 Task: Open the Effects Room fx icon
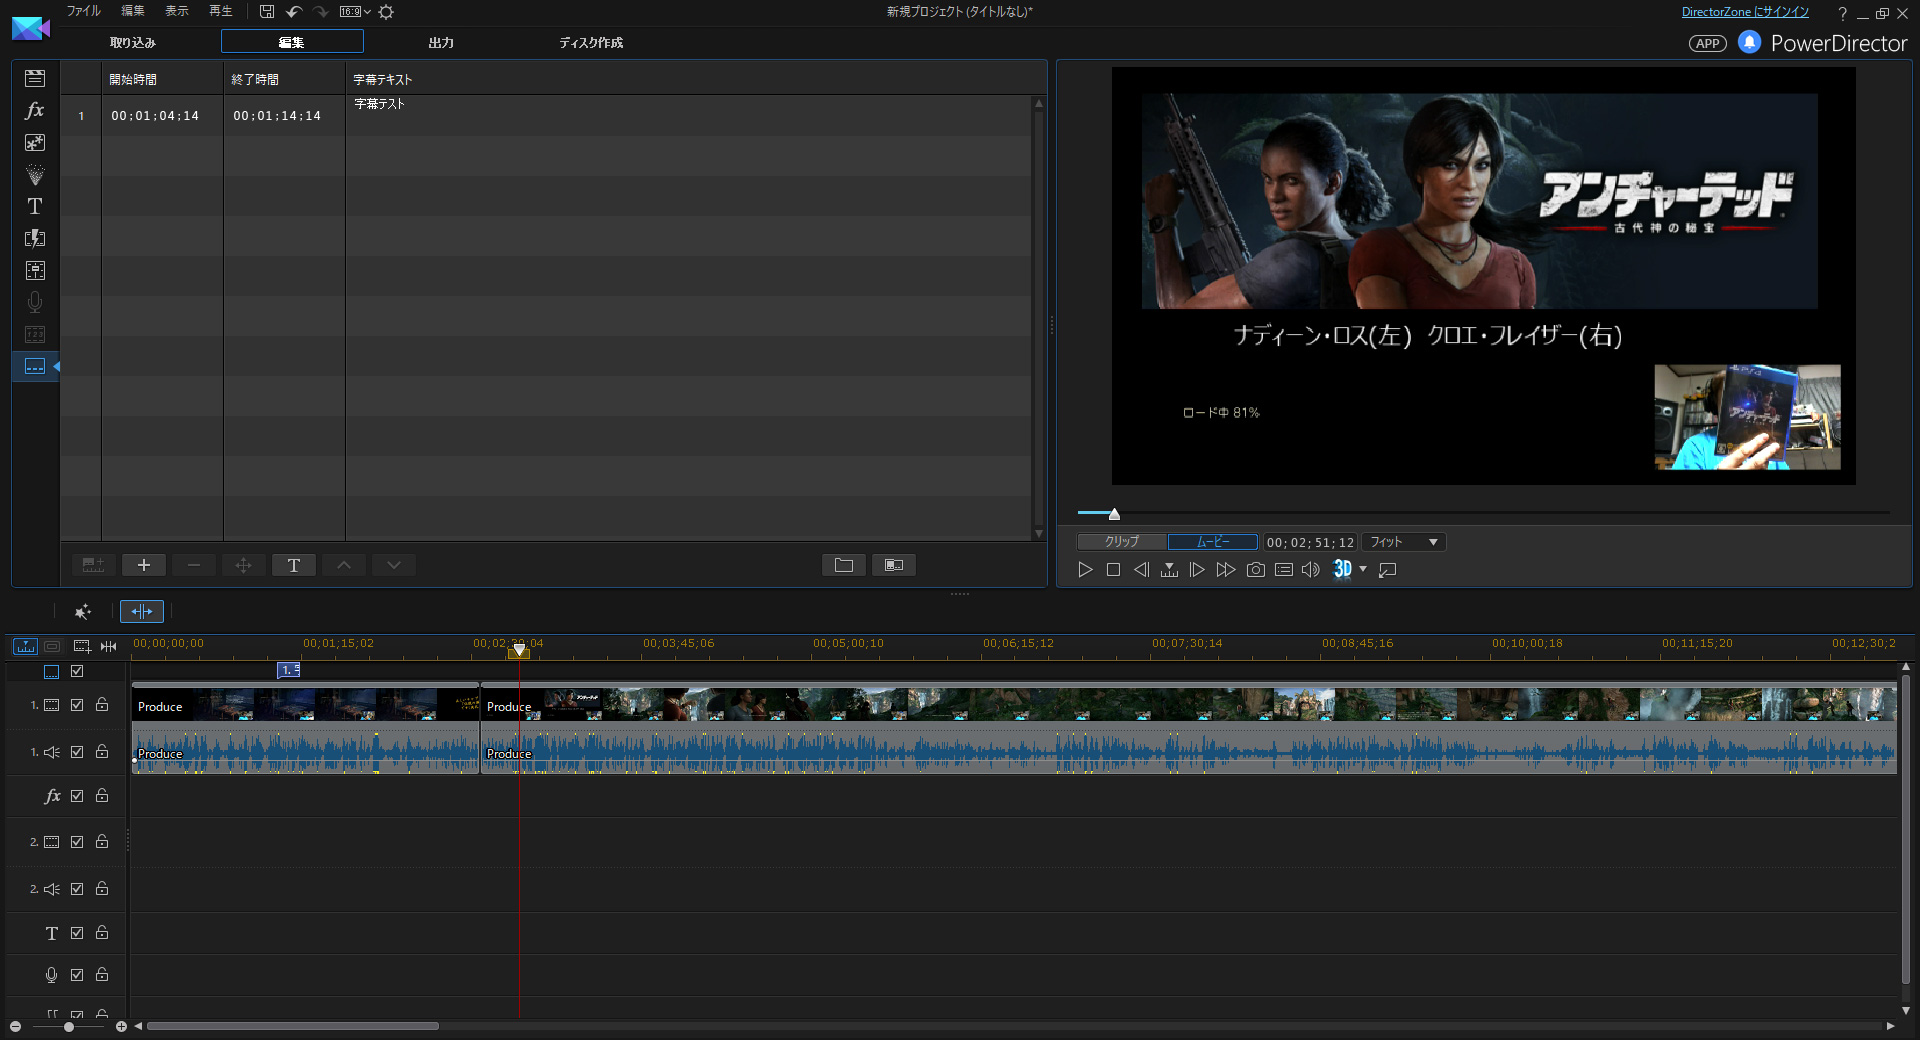[x=35, y=110]
